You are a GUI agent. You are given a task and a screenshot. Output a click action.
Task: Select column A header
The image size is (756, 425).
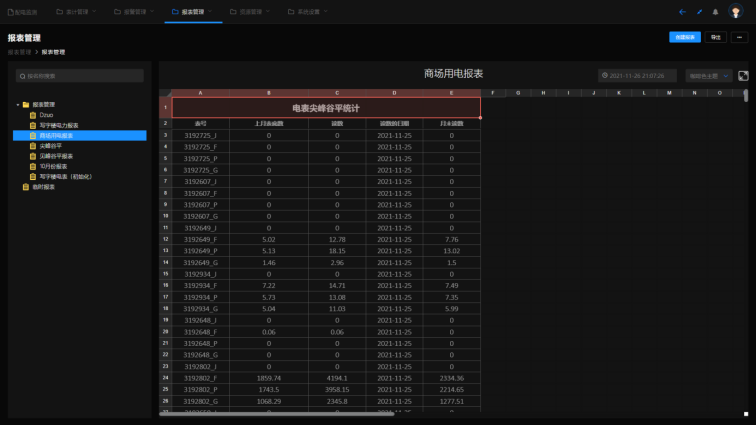tap(201, 93)
